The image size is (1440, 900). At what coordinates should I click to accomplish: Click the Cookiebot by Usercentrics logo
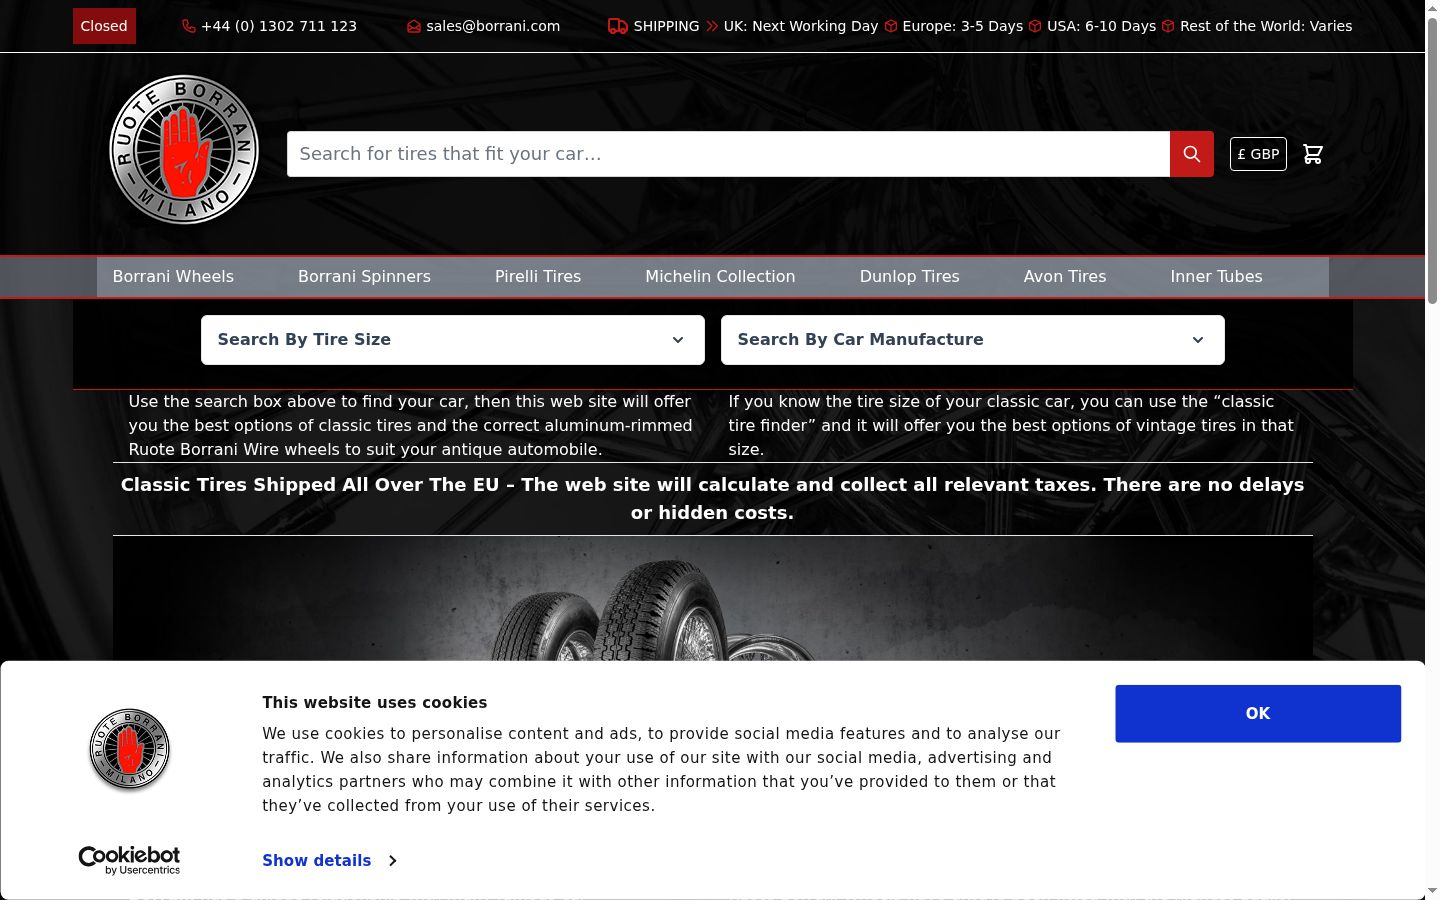129,860
